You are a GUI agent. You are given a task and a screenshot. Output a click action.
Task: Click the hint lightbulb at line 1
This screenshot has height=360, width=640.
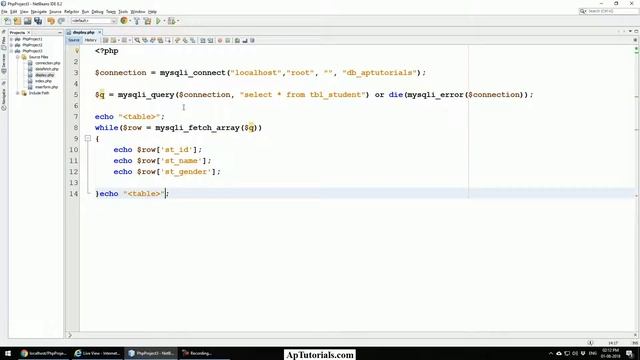tap(76, 51)
